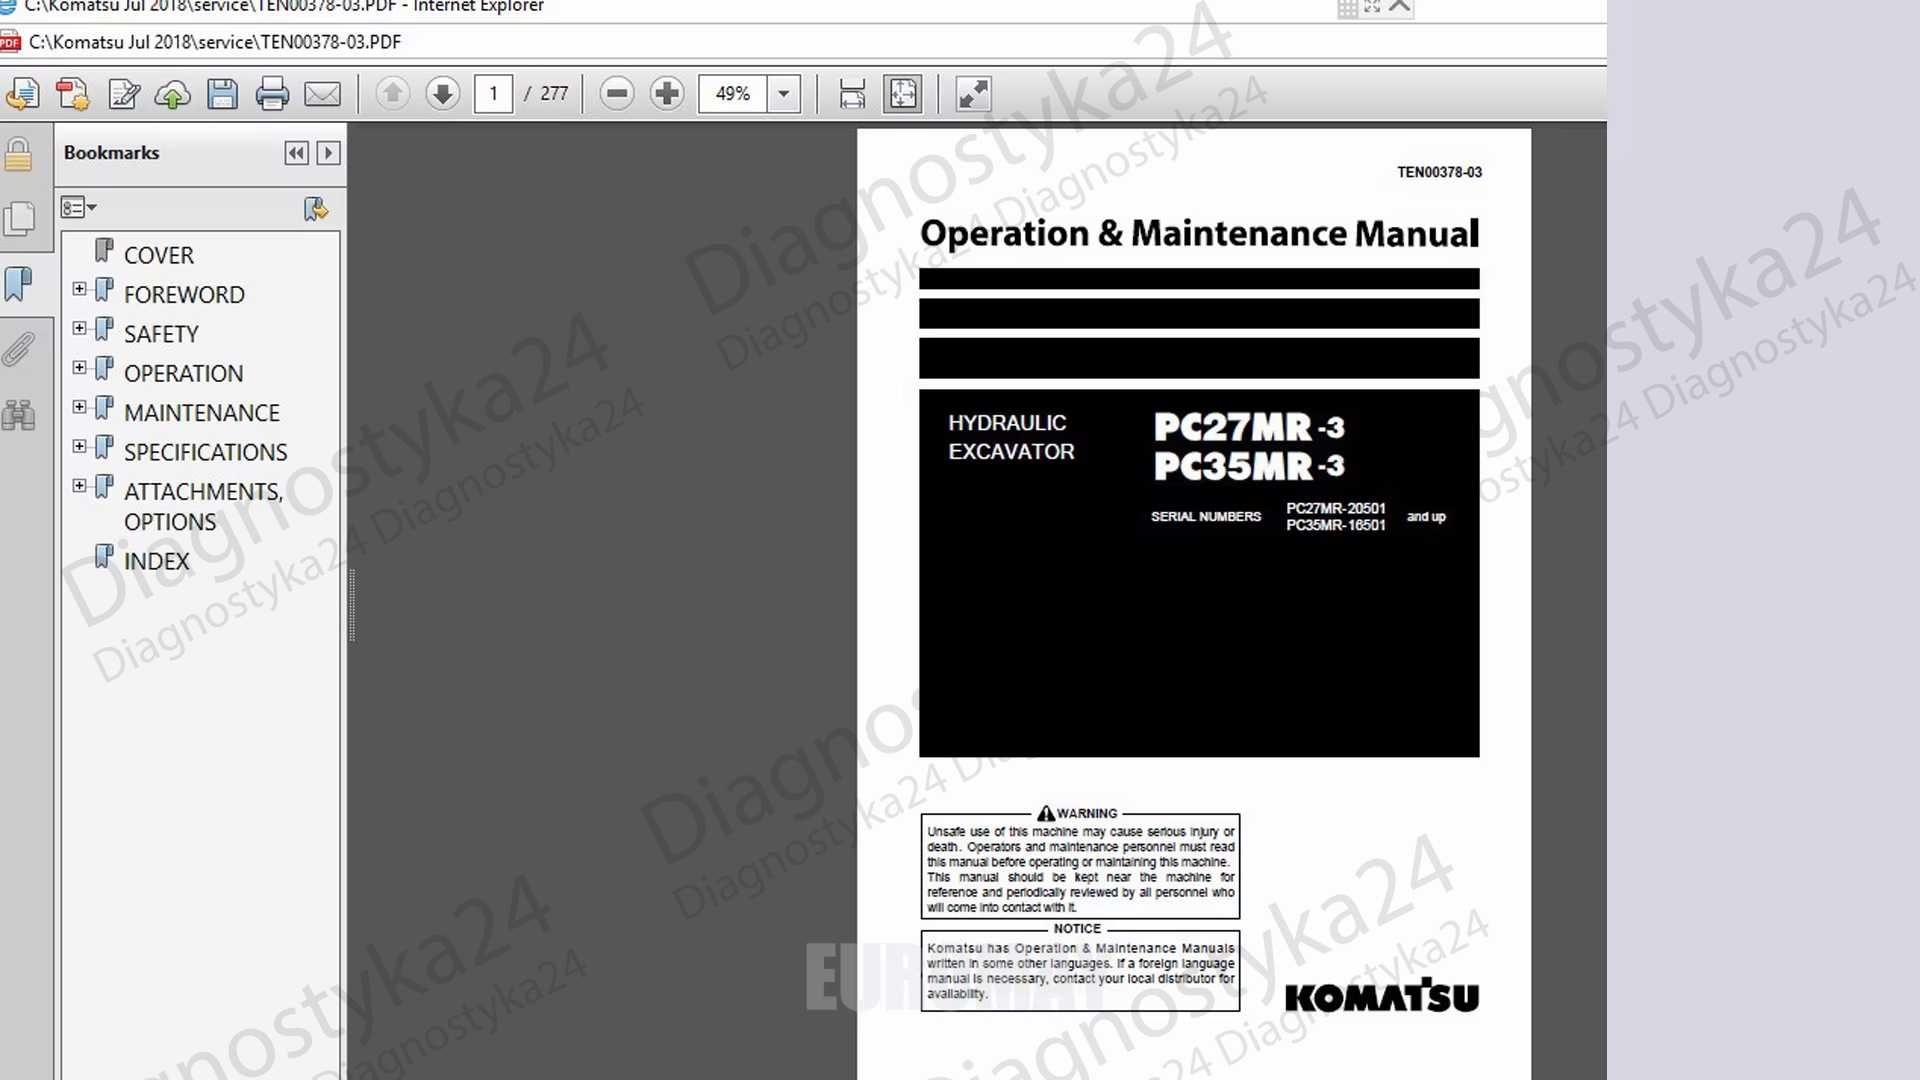Click the PC27MR-3 model text

tap(1249, 427)
